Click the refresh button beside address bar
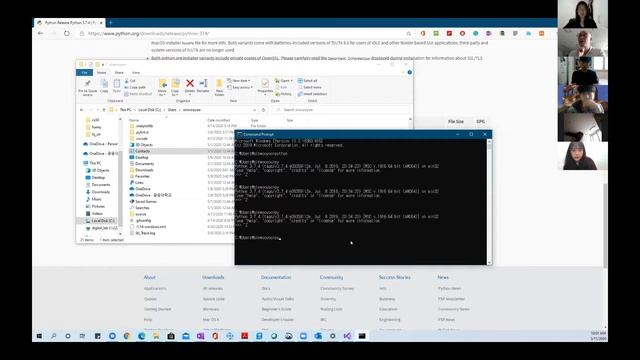 coord(264,110)
